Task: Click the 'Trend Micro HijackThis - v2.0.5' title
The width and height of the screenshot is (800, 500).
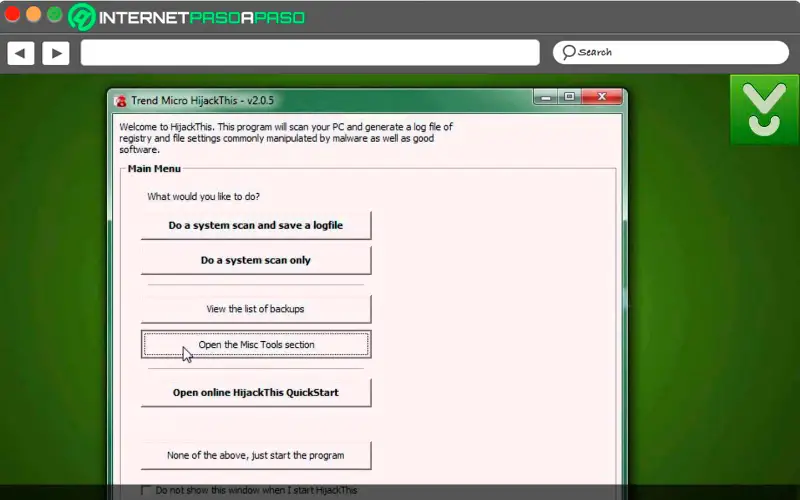Action: 202,101
